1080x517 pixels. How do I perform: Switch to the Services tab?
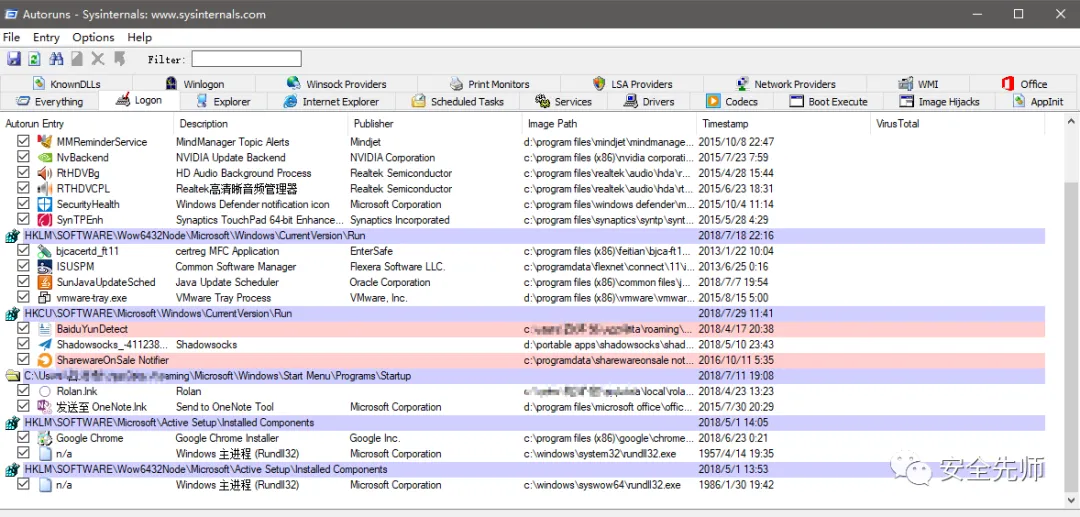point(563,102)
